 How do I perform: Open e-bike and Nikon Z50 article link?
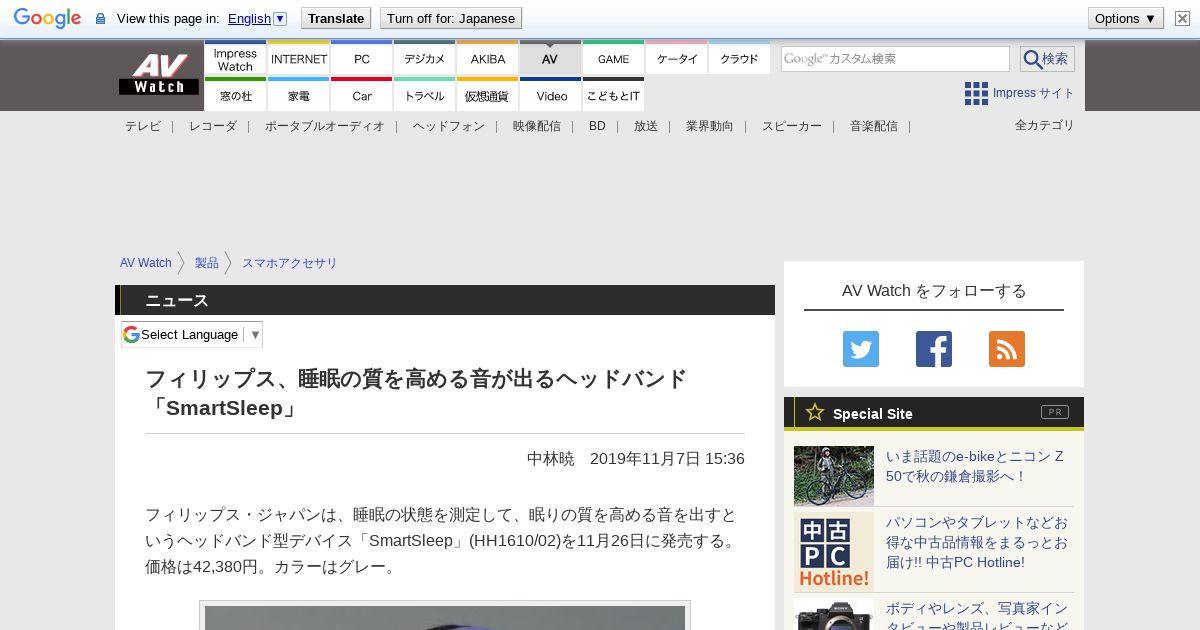(x=975, y=466)
